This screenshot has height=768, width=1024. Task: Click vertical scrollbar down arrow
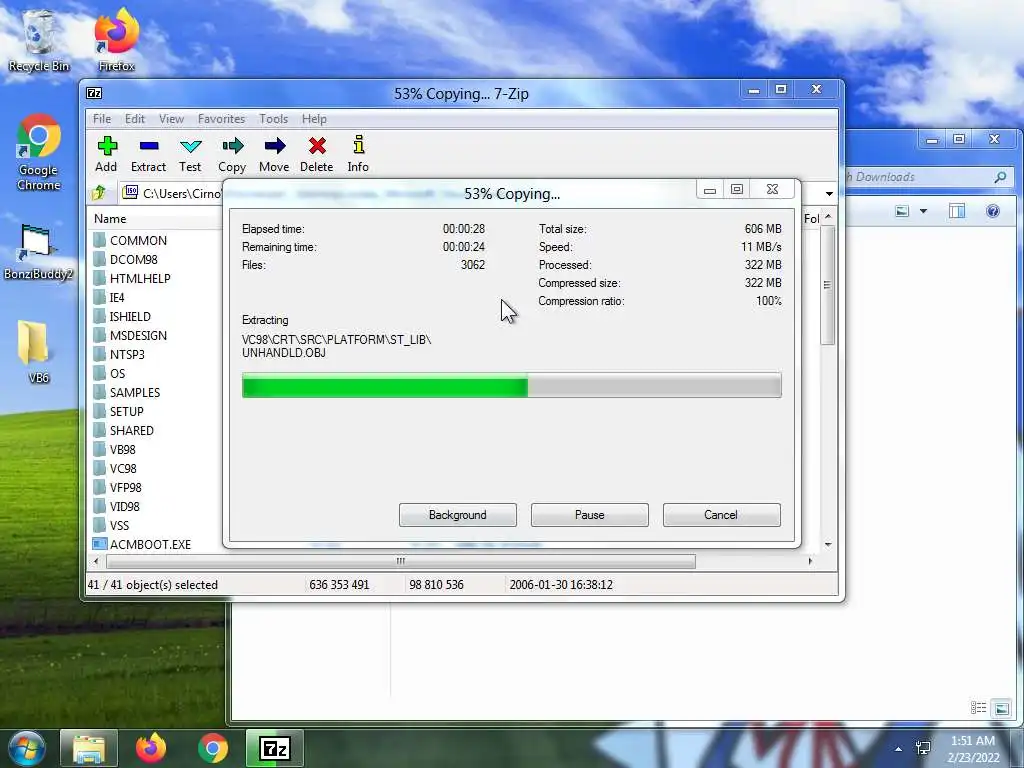(828, 544)
